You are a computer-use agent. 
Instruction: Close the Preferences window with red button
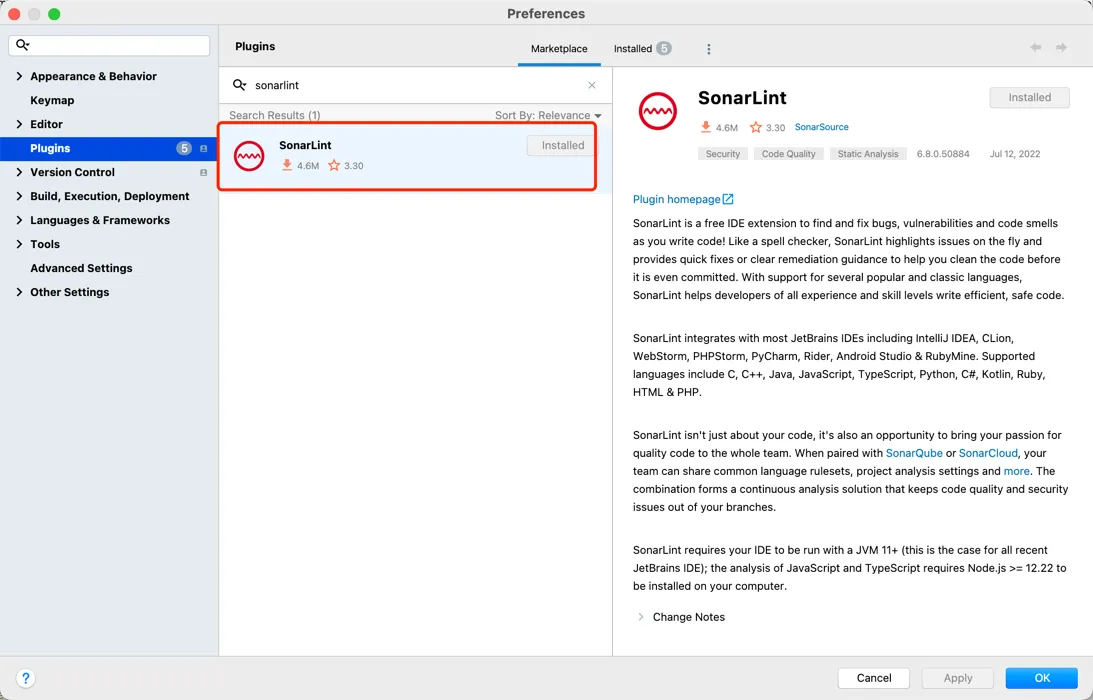pos(14,14)
